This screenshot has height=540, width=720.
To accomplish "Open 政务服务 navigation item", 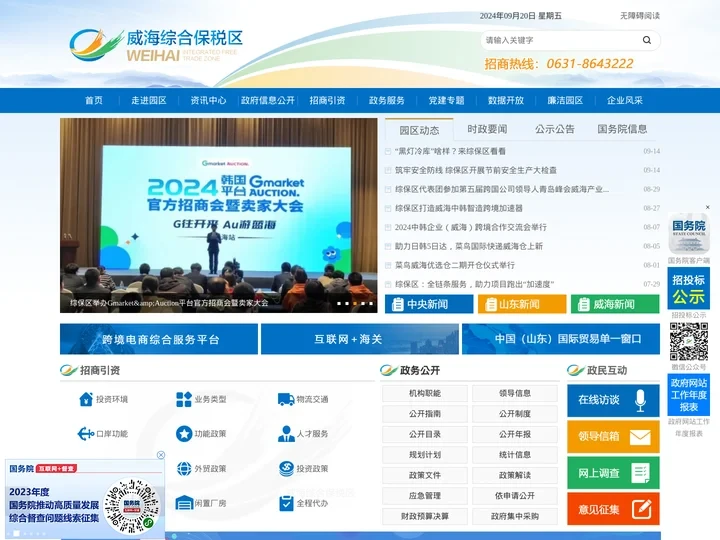I will (387, 100).
